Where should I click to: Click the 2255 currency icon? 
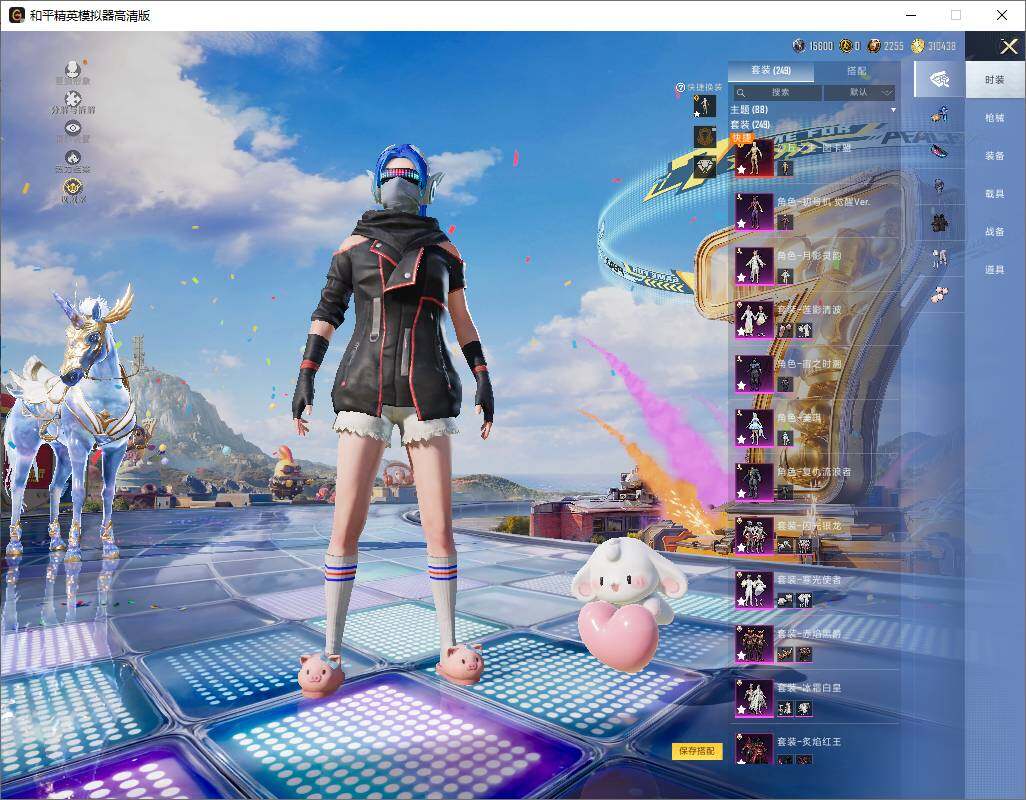[x=874, y=46]
